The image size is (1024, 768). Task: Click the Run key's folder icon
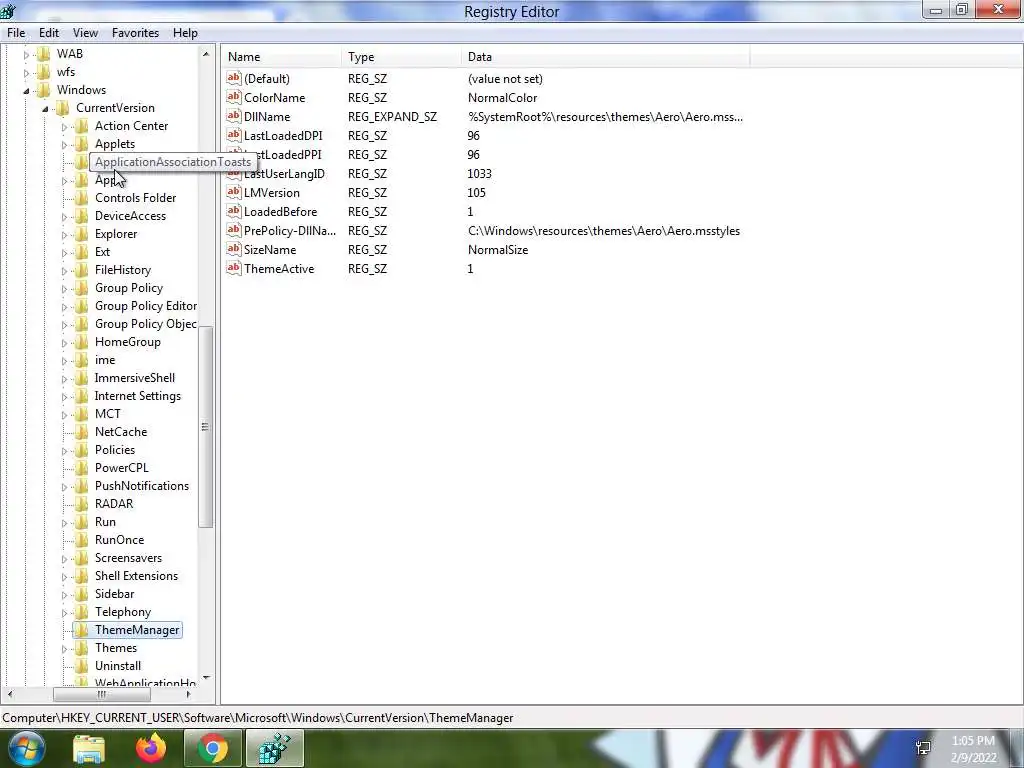(81, 522)
